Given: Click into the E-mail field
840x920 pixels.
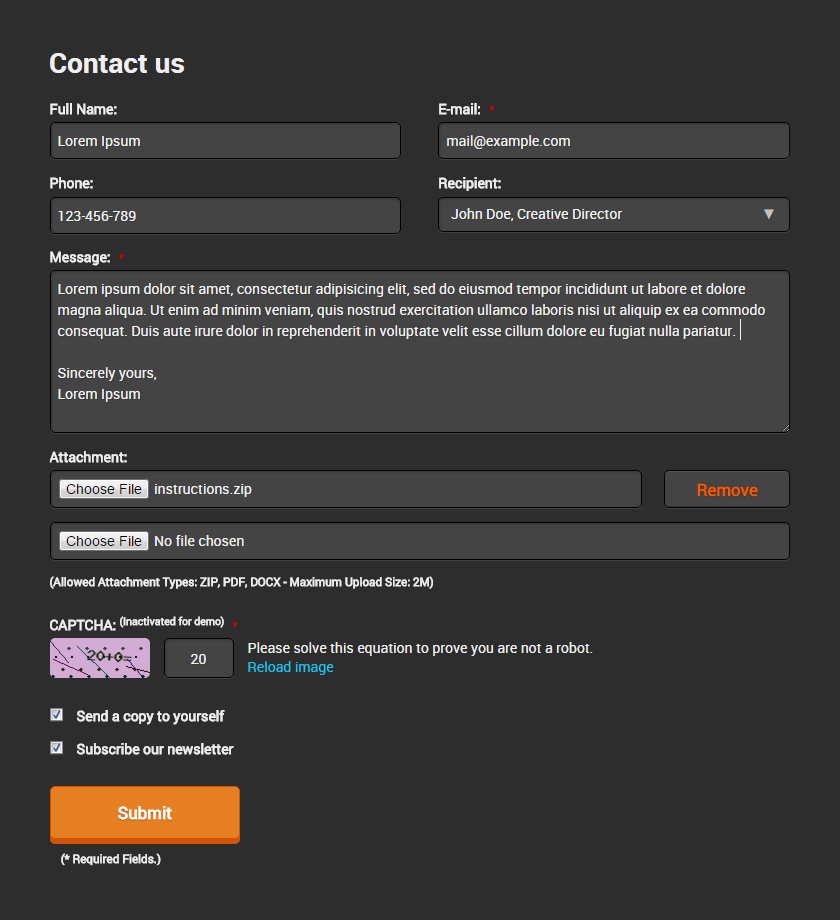Looking at the screenshot, I should (x=614, y=141).
